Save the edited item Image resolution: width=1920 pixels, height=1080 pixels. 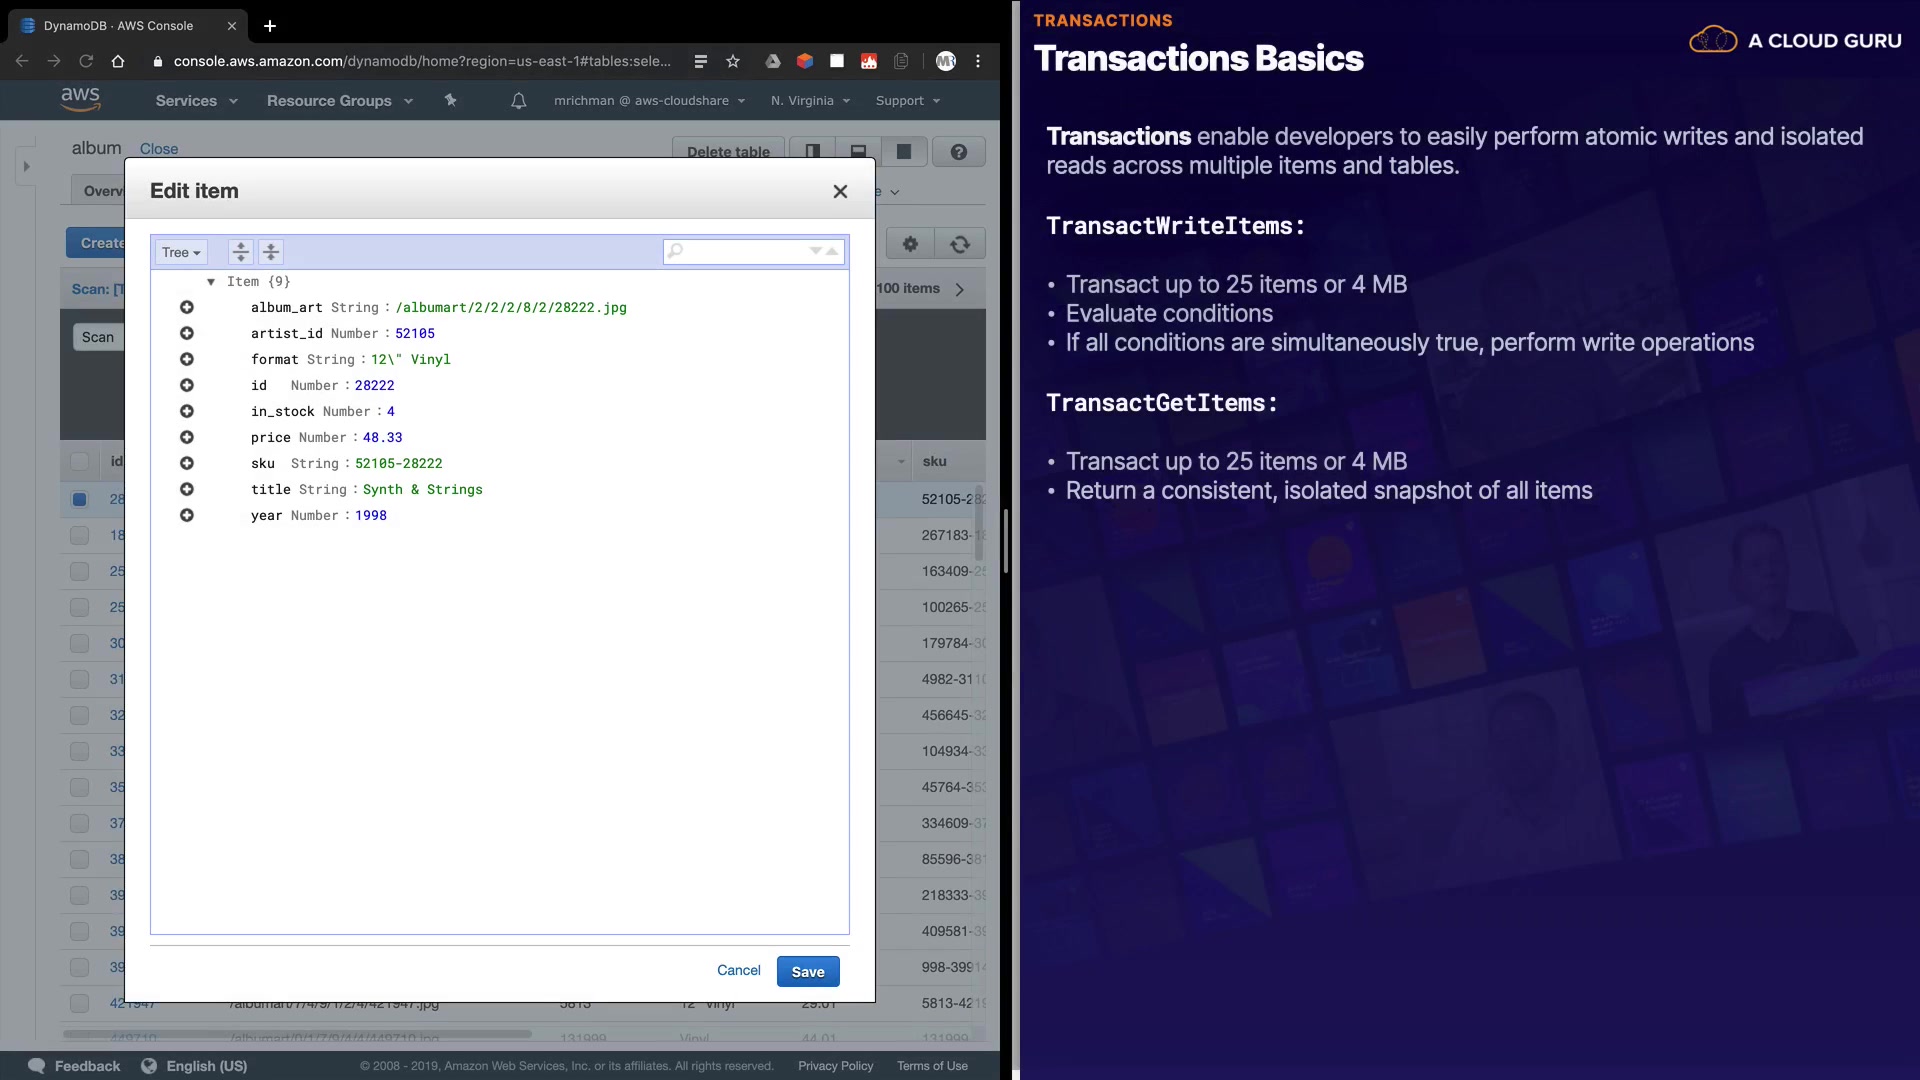(x=807, y=972)
